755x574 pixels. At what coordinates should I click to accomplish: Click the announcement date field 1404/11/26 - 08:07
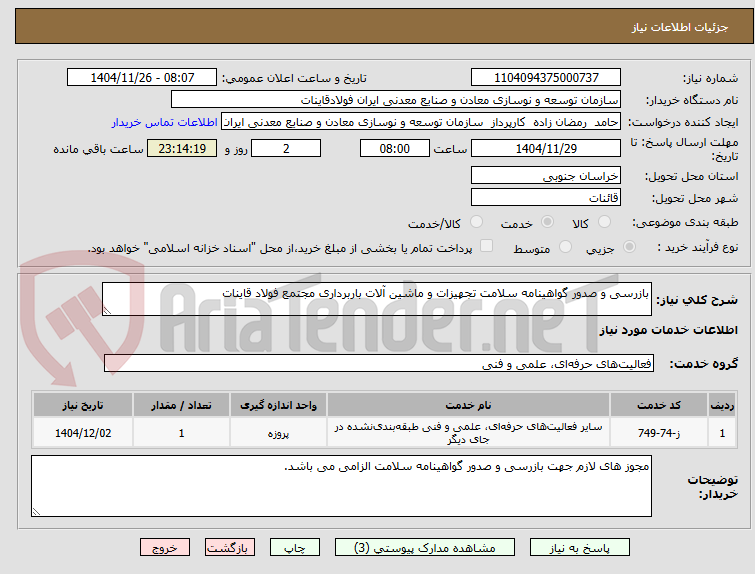(x=142, y=78)
